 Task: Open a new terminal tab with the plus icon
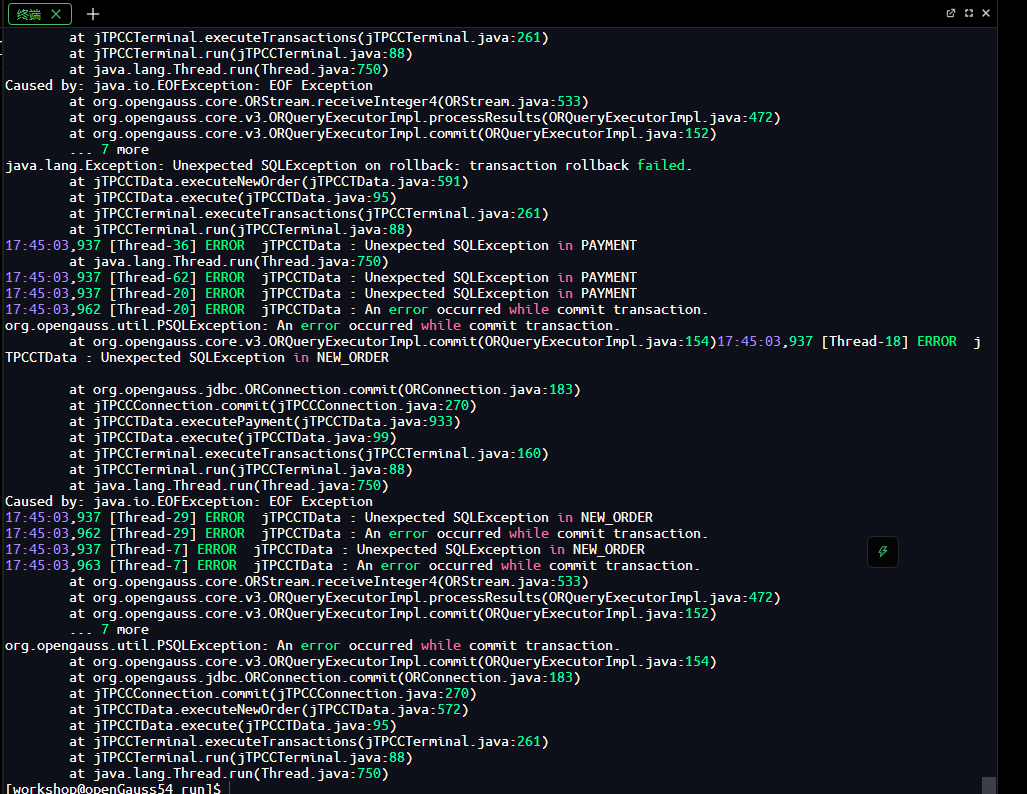pos(93,14)
